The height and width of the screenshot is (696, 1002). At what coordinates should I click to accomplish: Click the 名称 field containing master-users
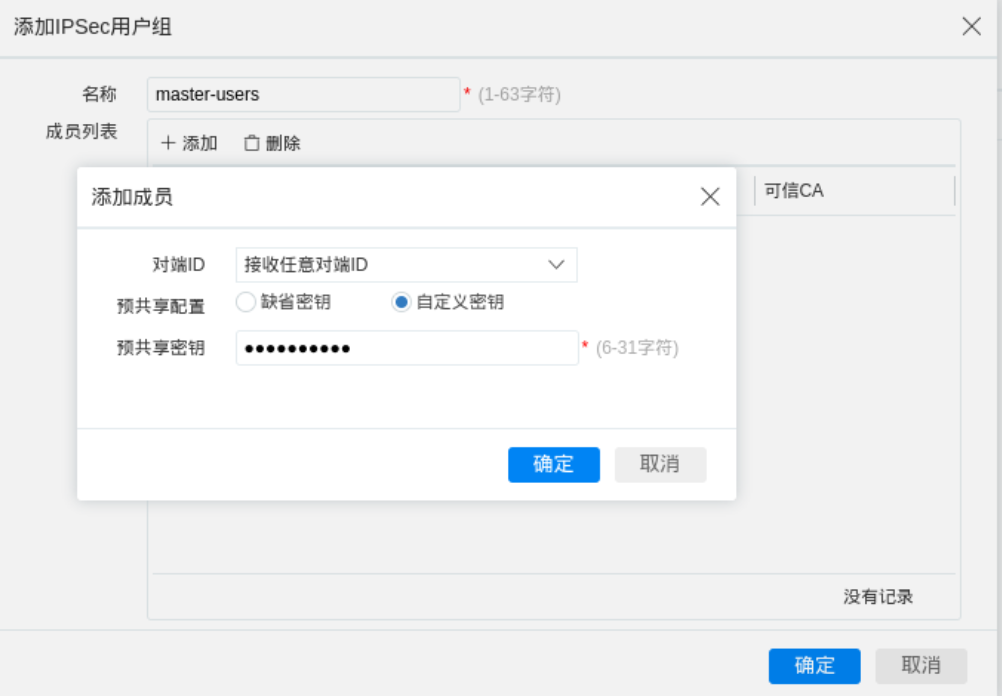click(303, 95)
